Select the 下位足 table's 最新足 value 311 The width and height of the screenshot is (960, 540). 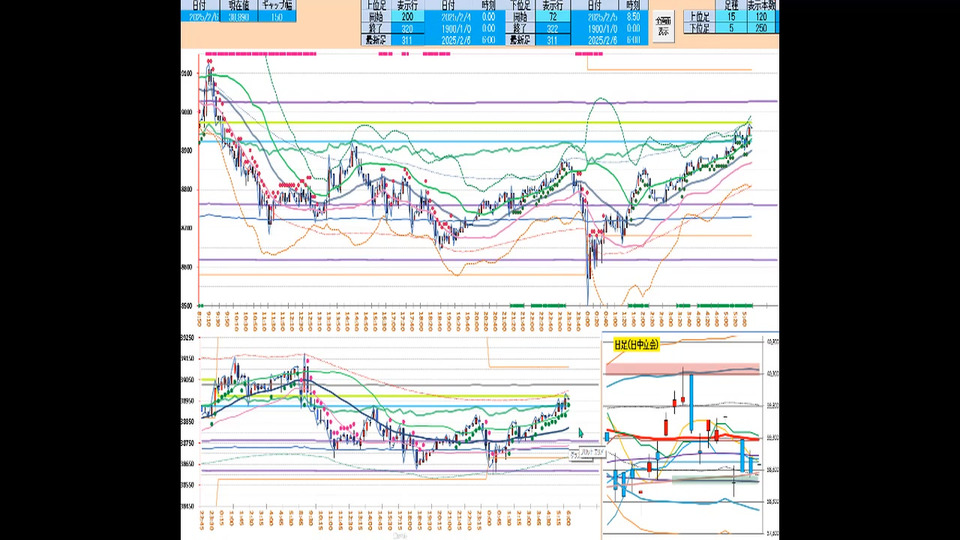click(x=553, y=40)
